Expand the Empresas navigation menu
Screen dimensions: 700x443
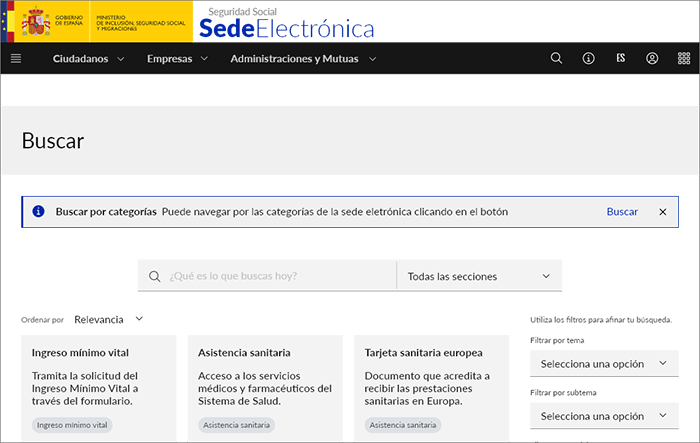coord(177,59)
